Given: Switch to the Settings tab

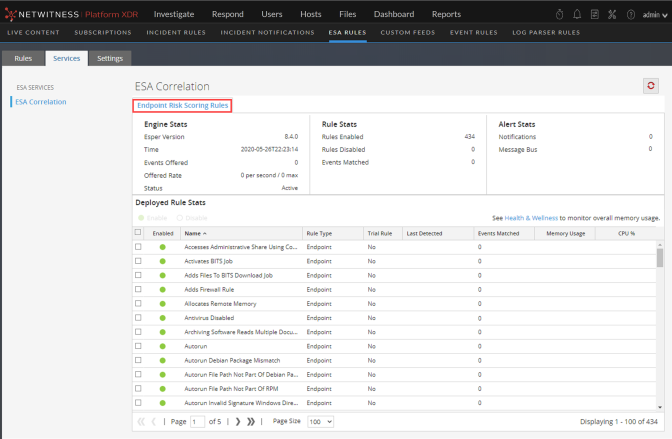Looking at the screenshot, I should [x=110, y=58].
